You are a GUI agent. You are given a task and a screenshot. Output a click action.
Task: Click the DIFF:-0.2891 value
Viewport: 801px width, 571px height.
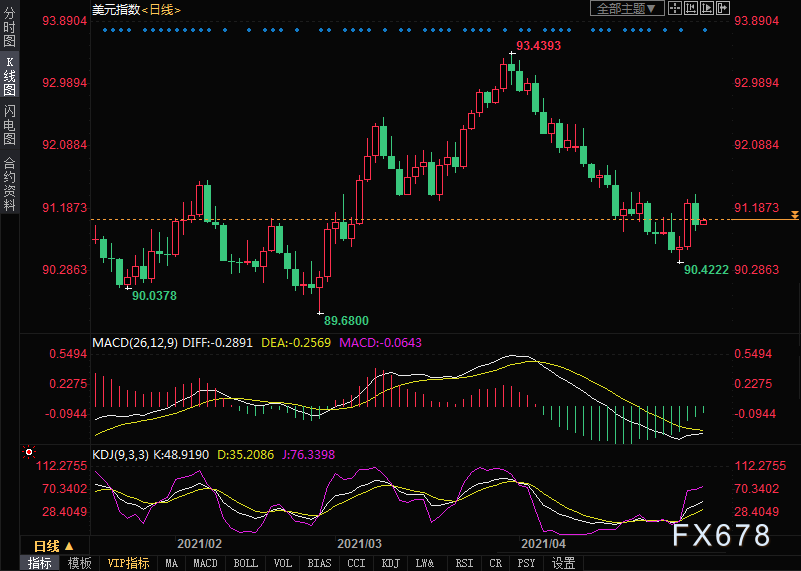tap(218, 343)
